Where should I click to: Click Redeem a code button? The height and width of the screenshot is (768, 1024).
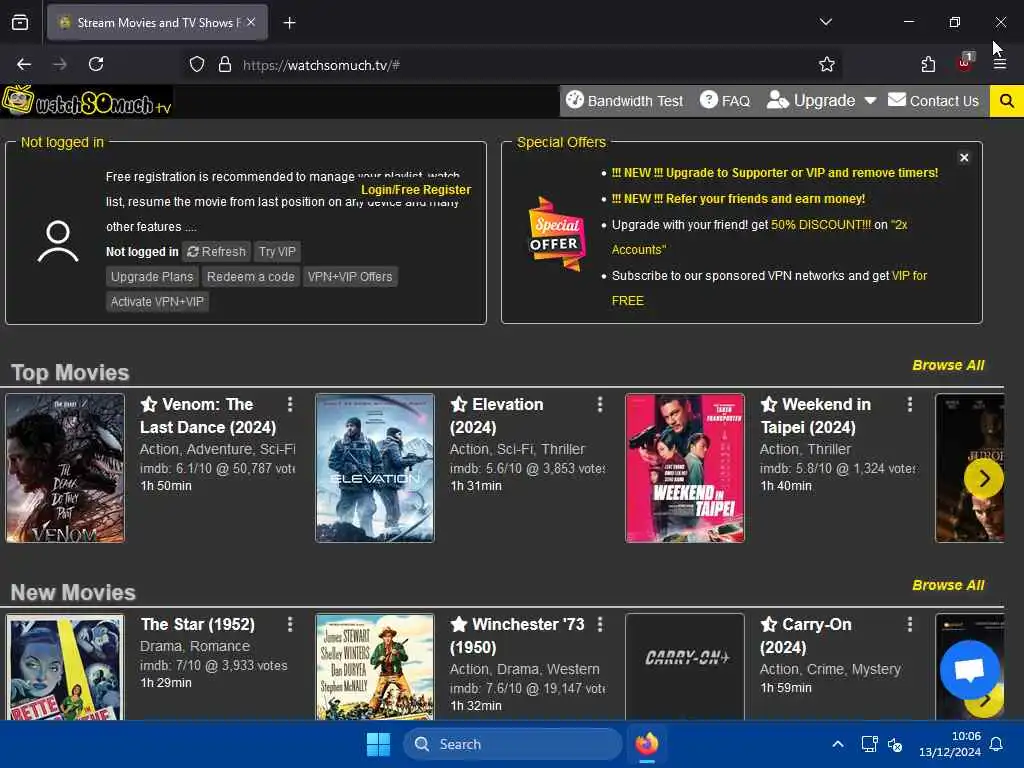click(x=251, y=277)
